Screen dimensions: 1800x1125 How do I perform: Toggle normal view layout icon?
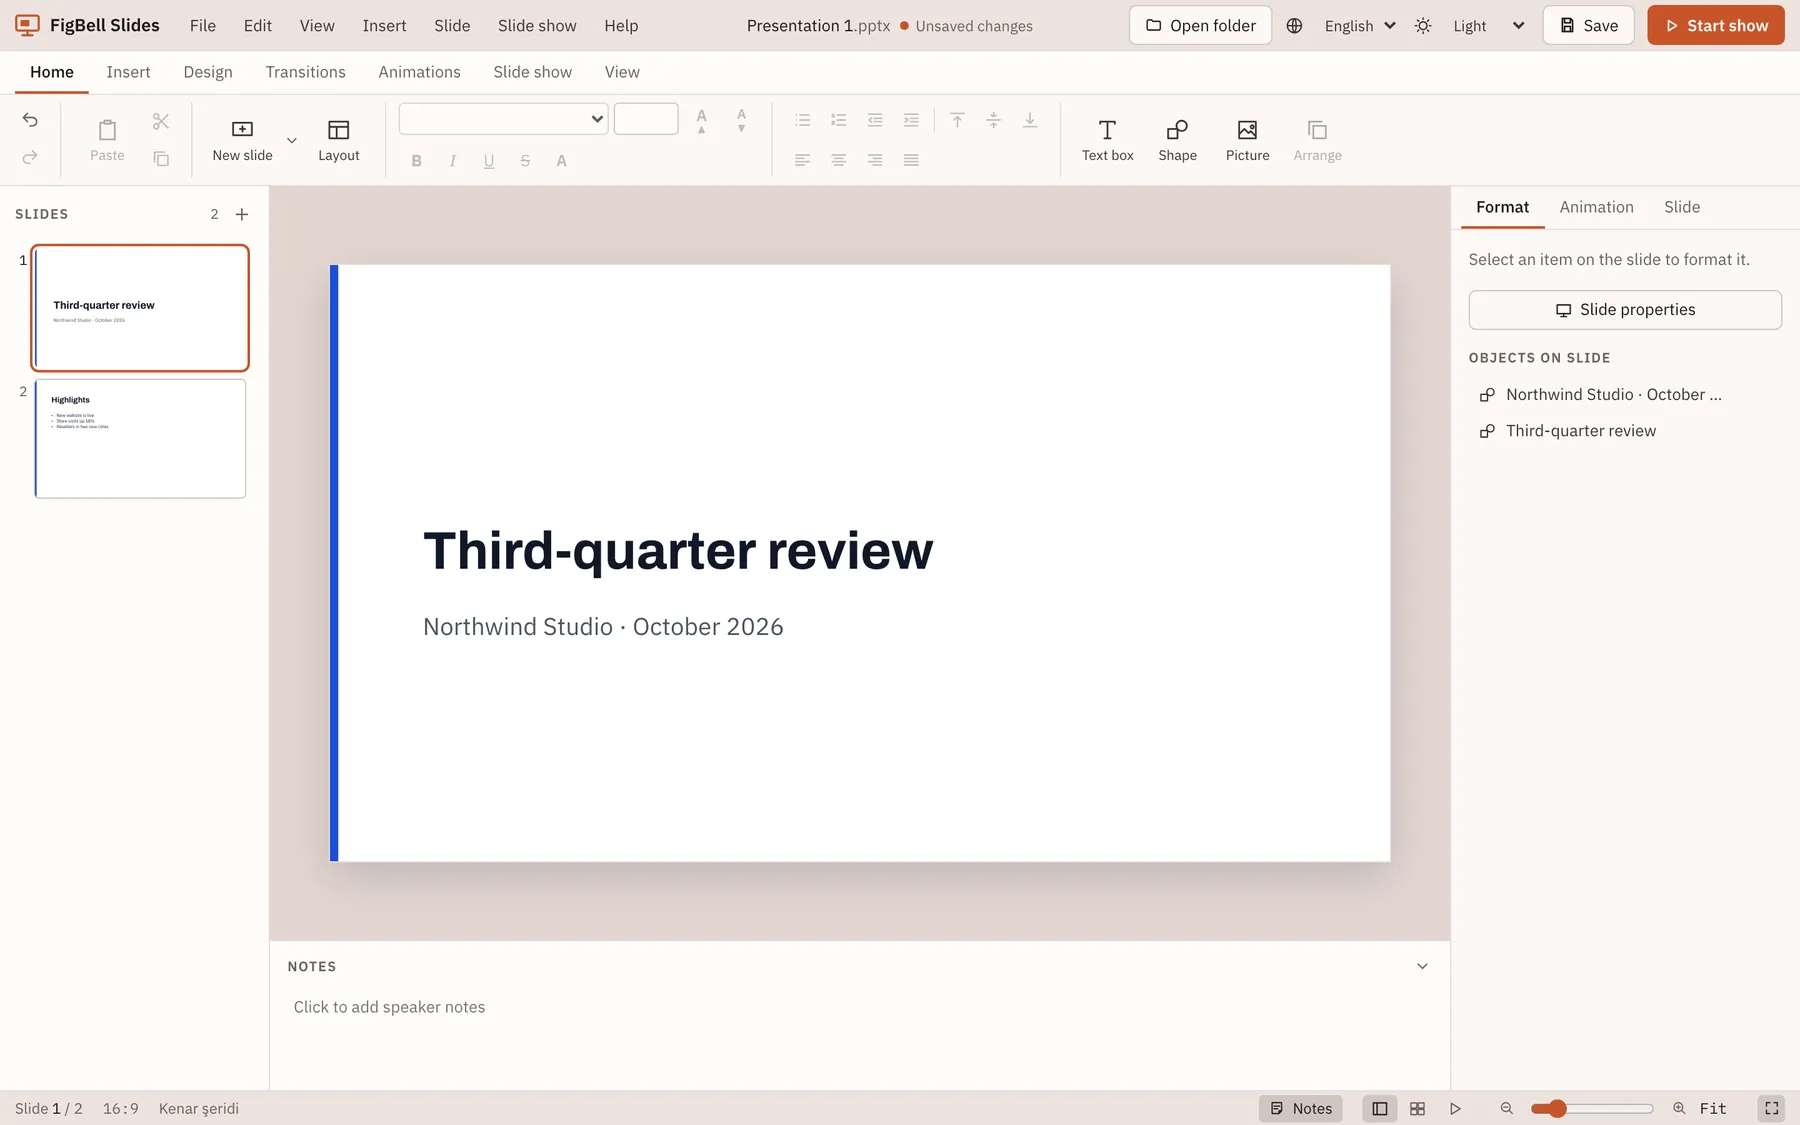[1379, 1108]
